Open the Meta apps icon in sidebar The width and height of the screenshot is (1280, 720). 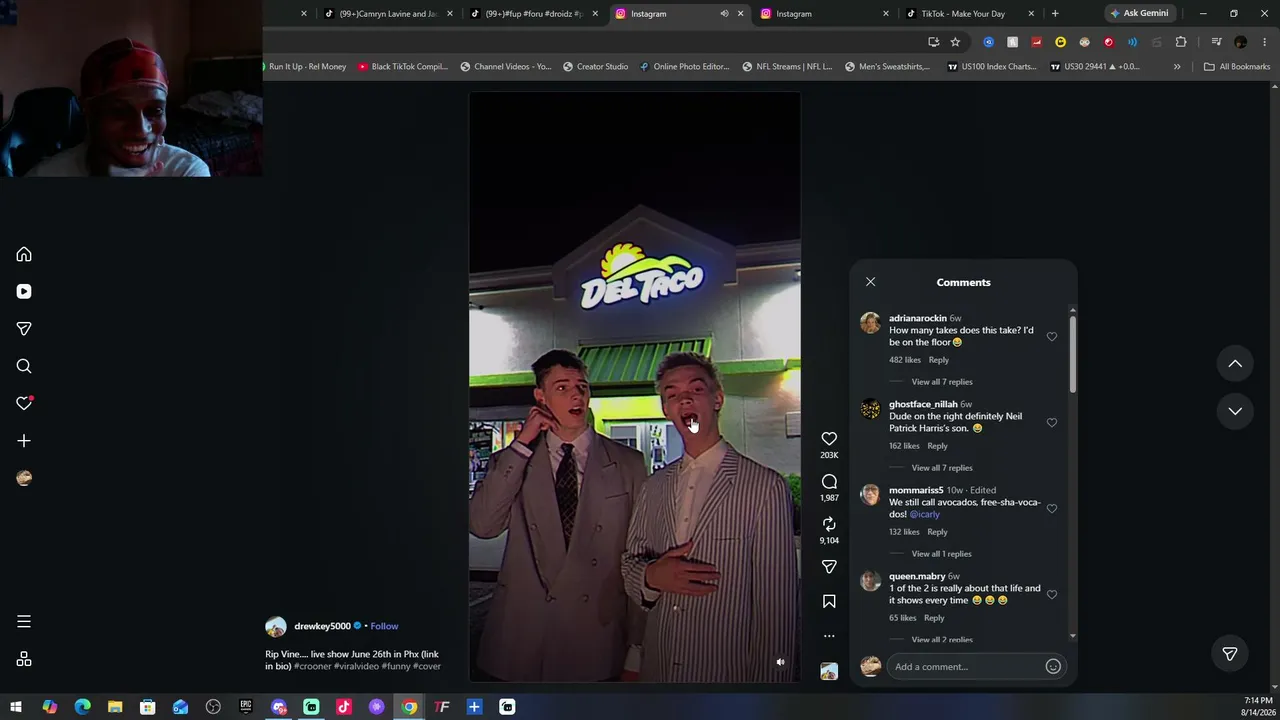point(24,659)
